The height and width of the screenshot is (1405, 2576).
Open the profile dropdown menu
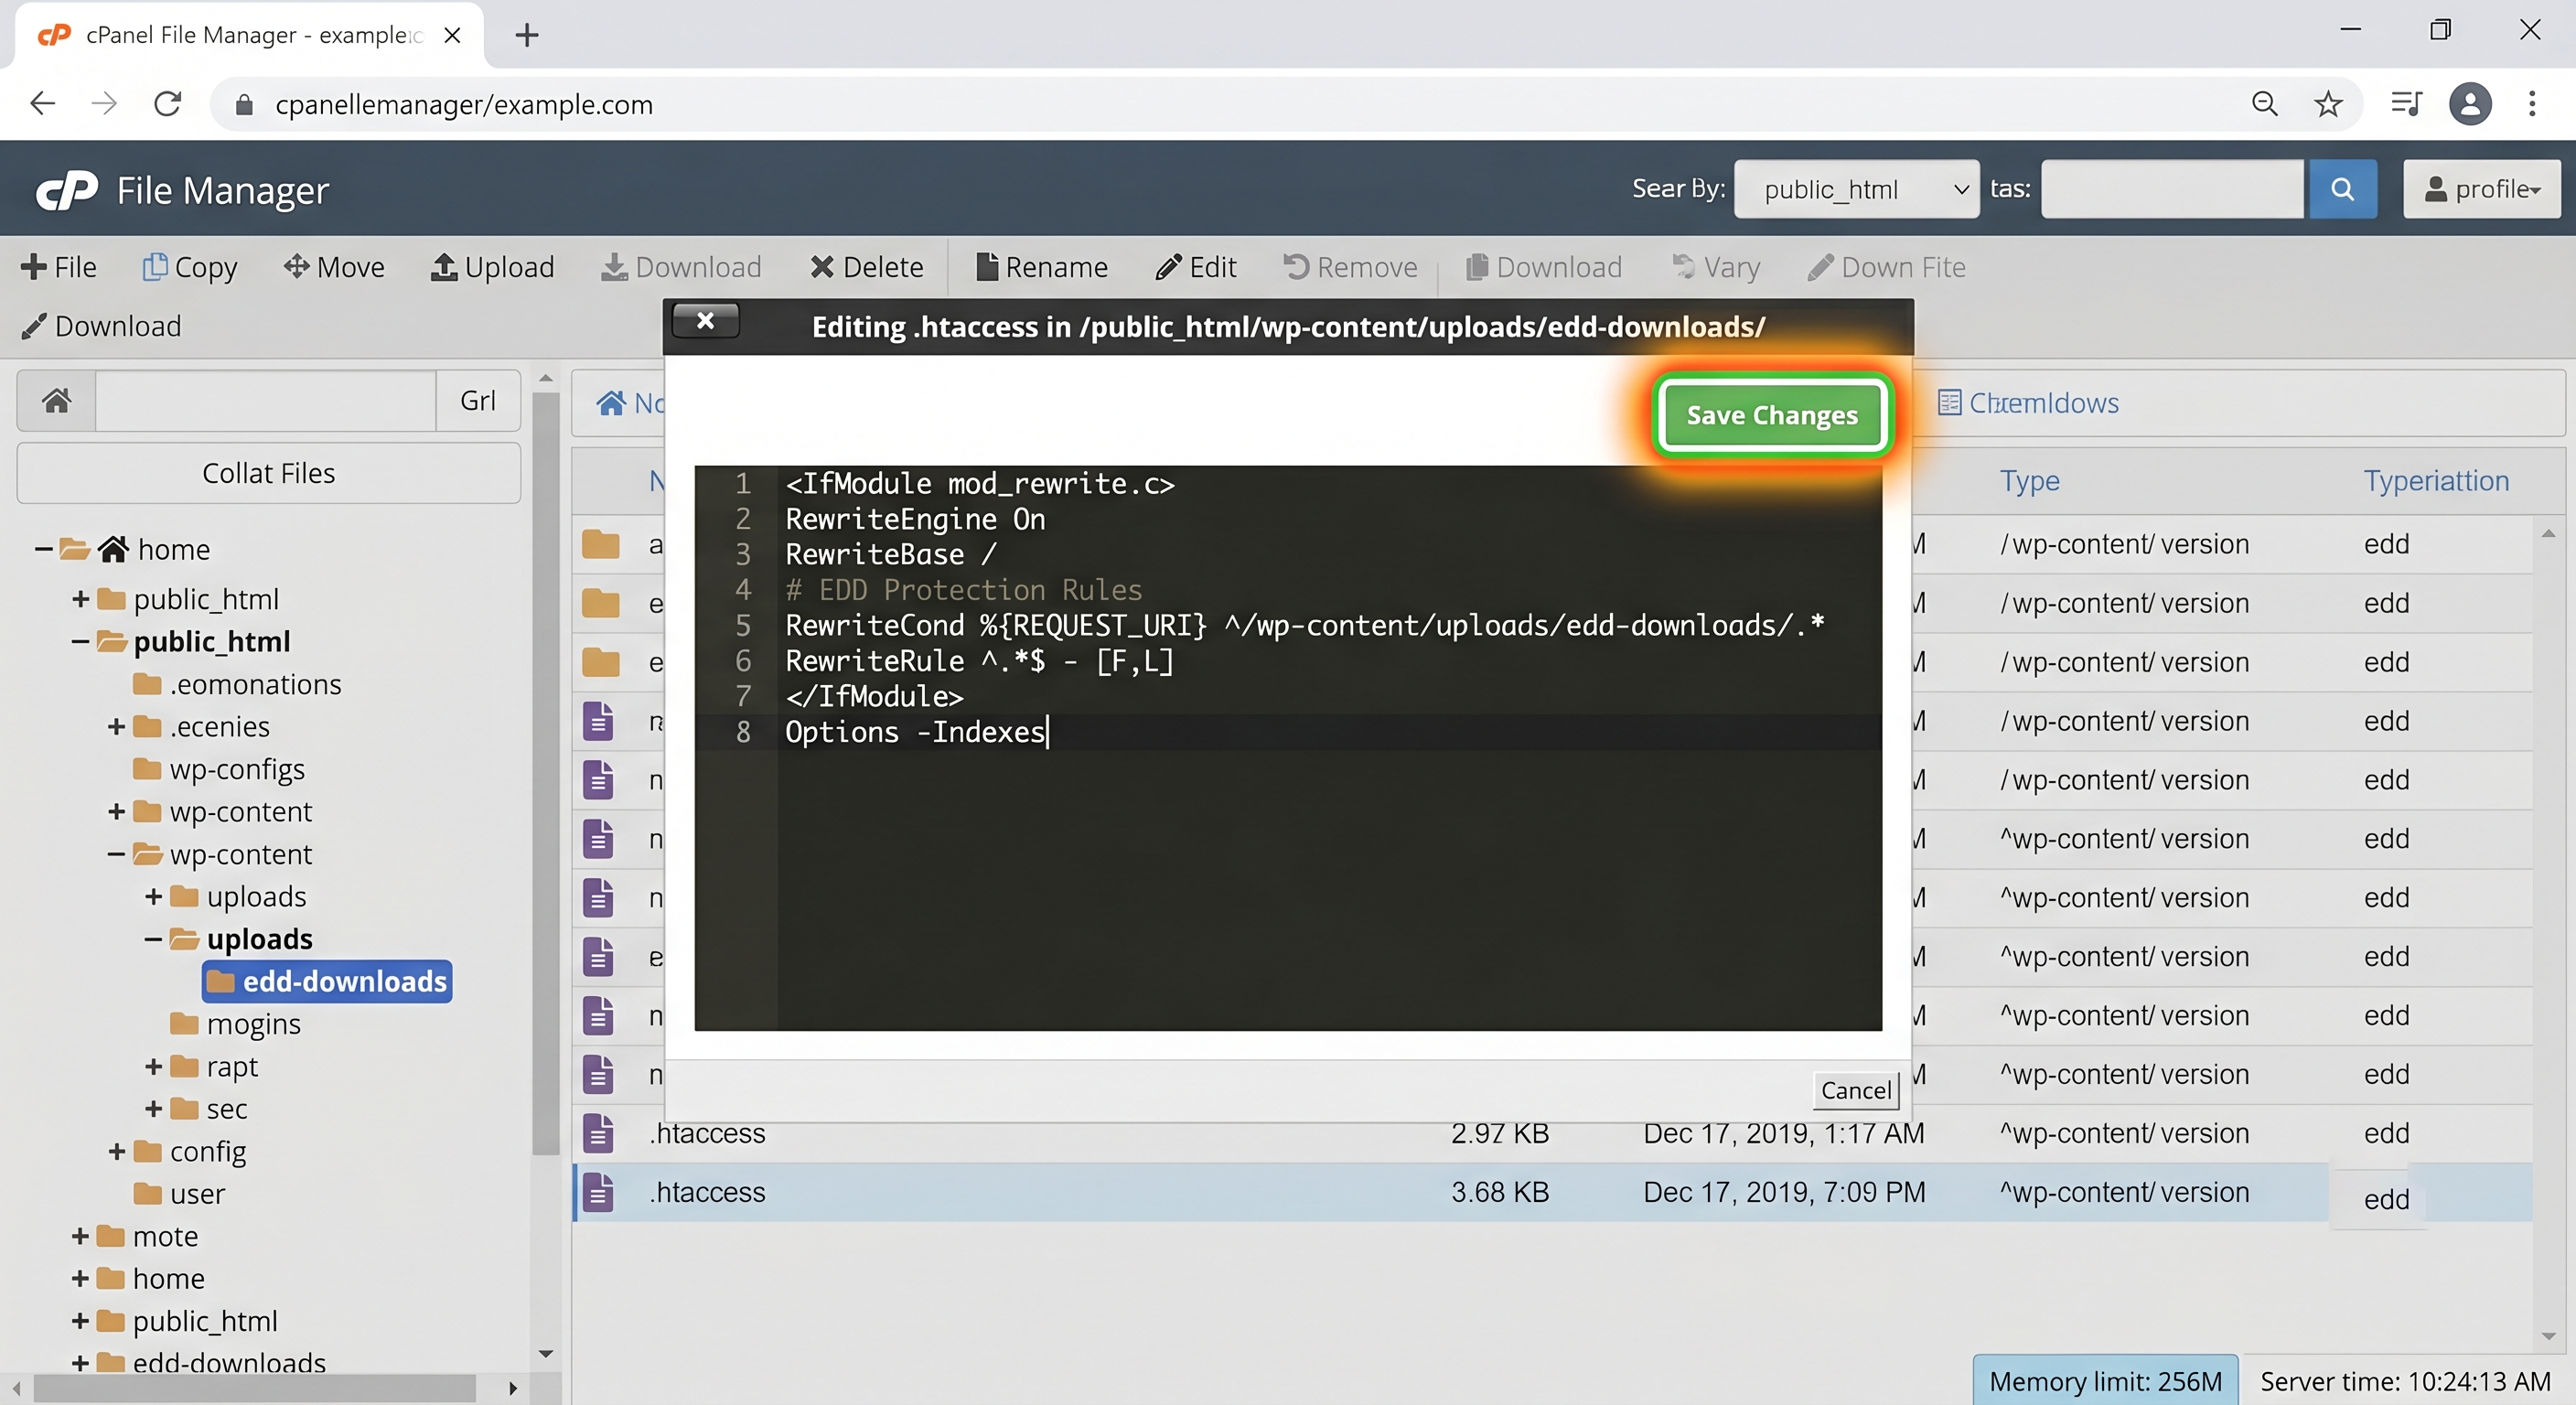[x=2482, y=189]
